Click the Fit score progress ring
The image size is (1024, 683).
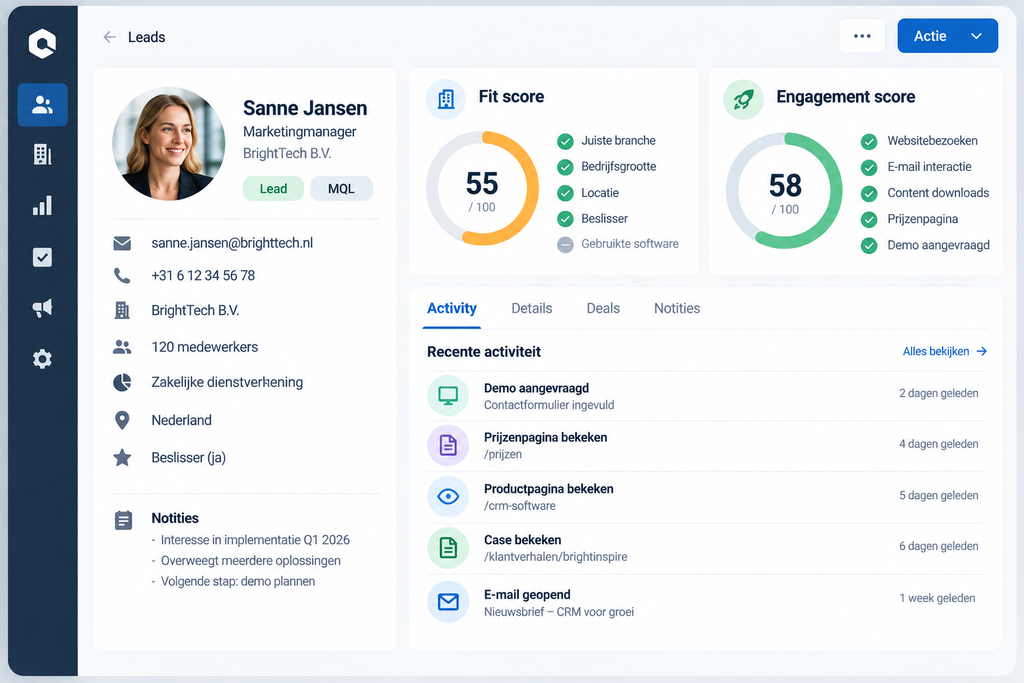click(482, 188)
